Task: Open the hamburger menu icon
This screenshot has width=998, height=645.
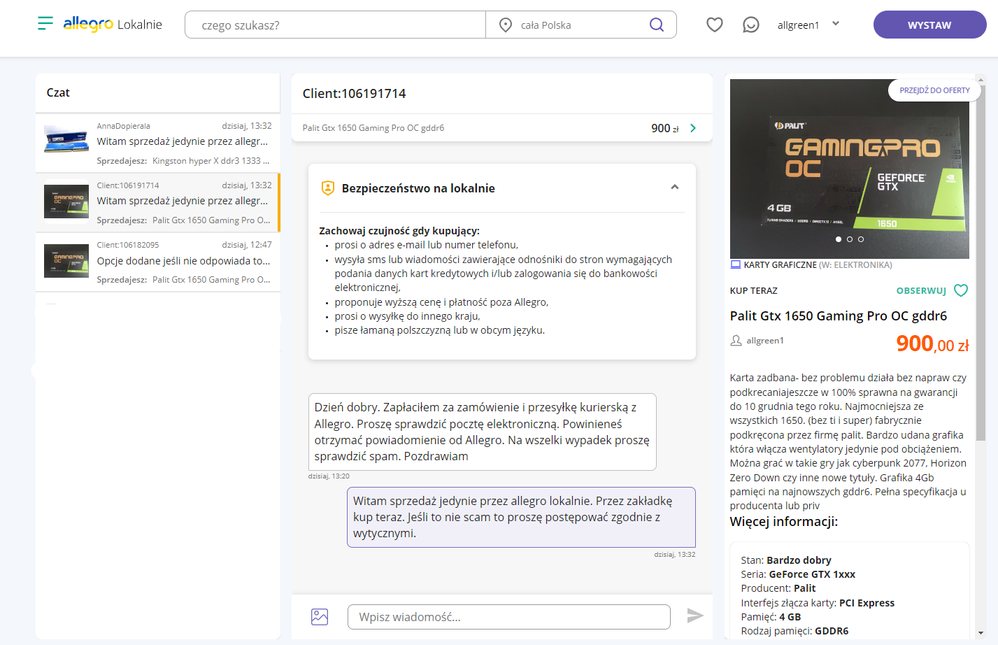Action: coord(45,24)
